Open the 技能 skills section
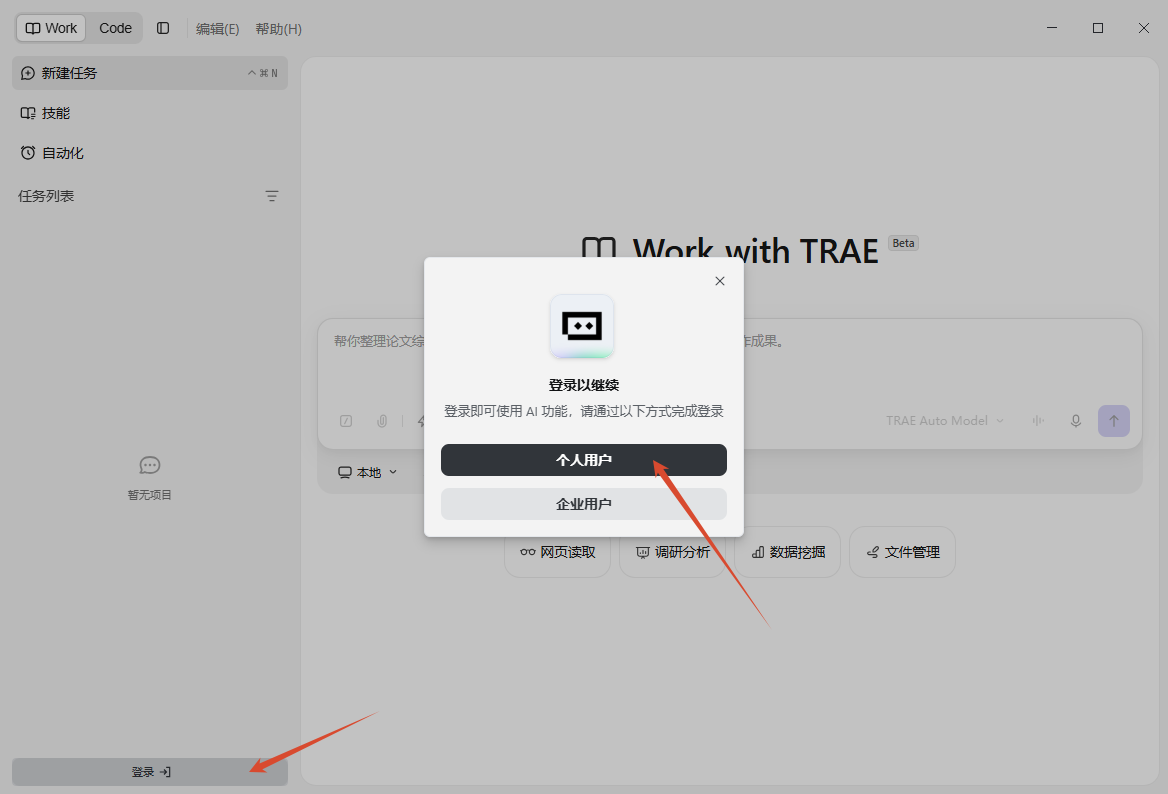This screenshot has width=1168, height=794. point(150,113)
